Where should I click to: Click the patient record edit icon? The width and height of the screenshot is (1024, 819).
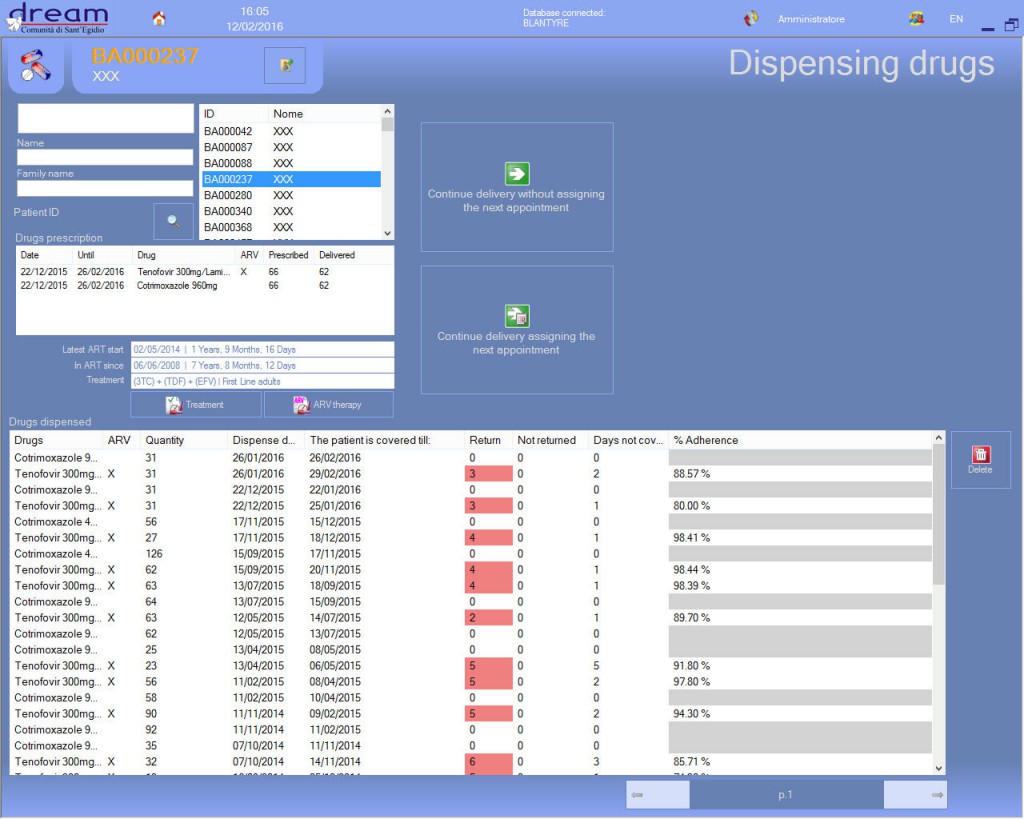point(285,65)
